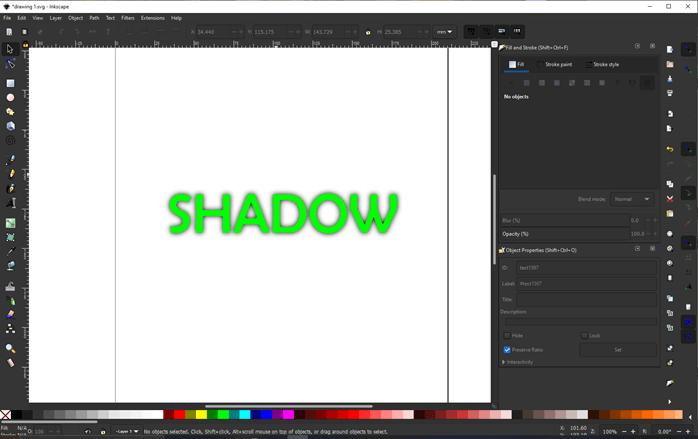Switch to the Stroke style tab

[x=602, y=65]
